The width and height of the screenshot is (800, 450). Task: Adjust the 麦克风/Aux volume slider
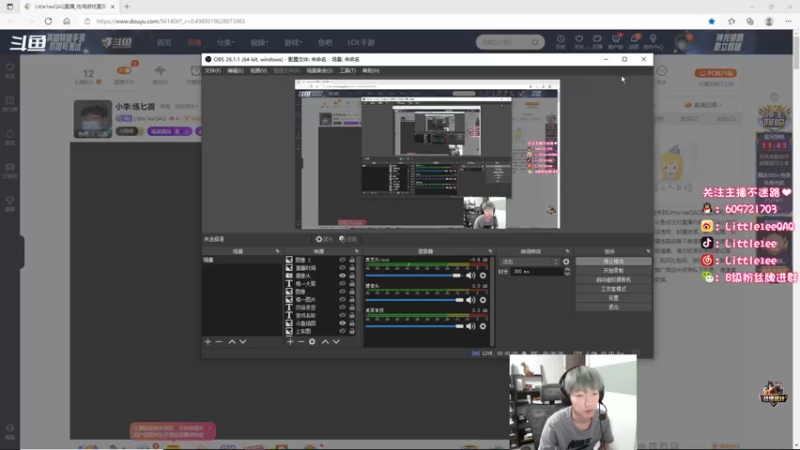[414, 276]
